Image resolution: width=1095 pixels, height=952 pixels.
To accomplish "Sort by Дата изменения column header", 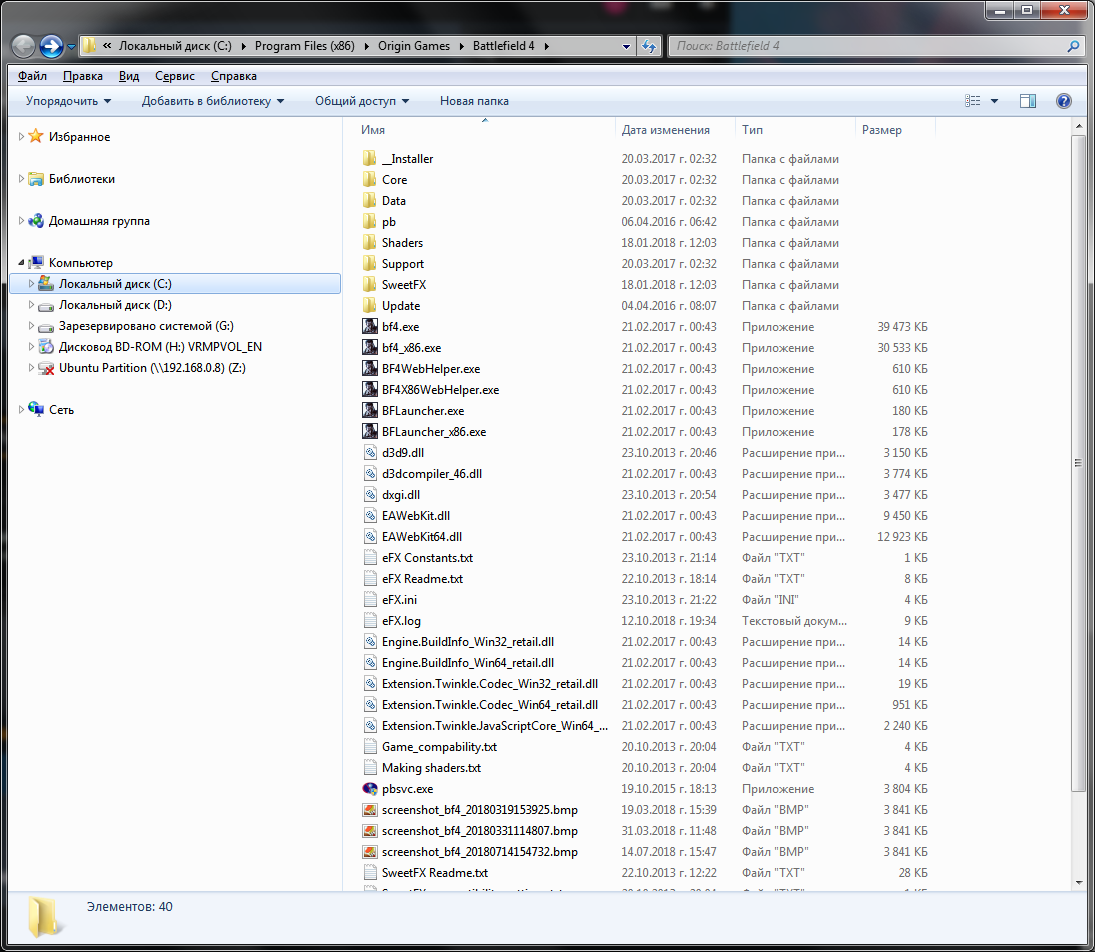I will point(665,130).
